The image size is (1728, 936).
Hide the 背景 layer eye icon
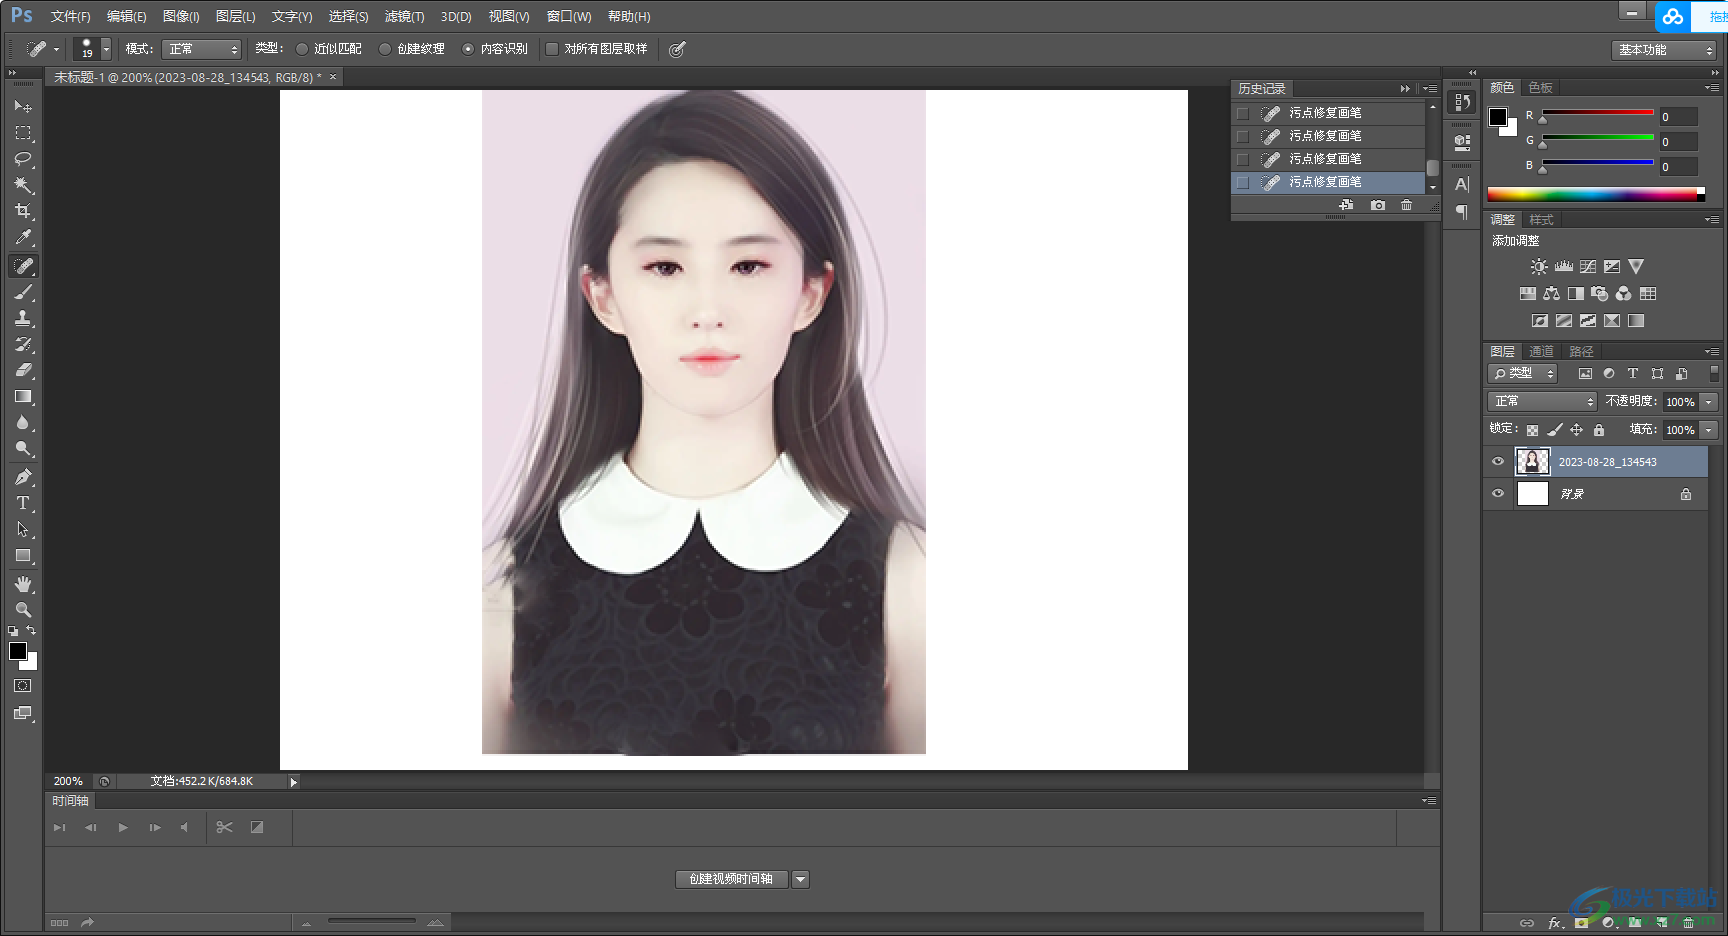pyautogui.click(x=1498, y=494)
